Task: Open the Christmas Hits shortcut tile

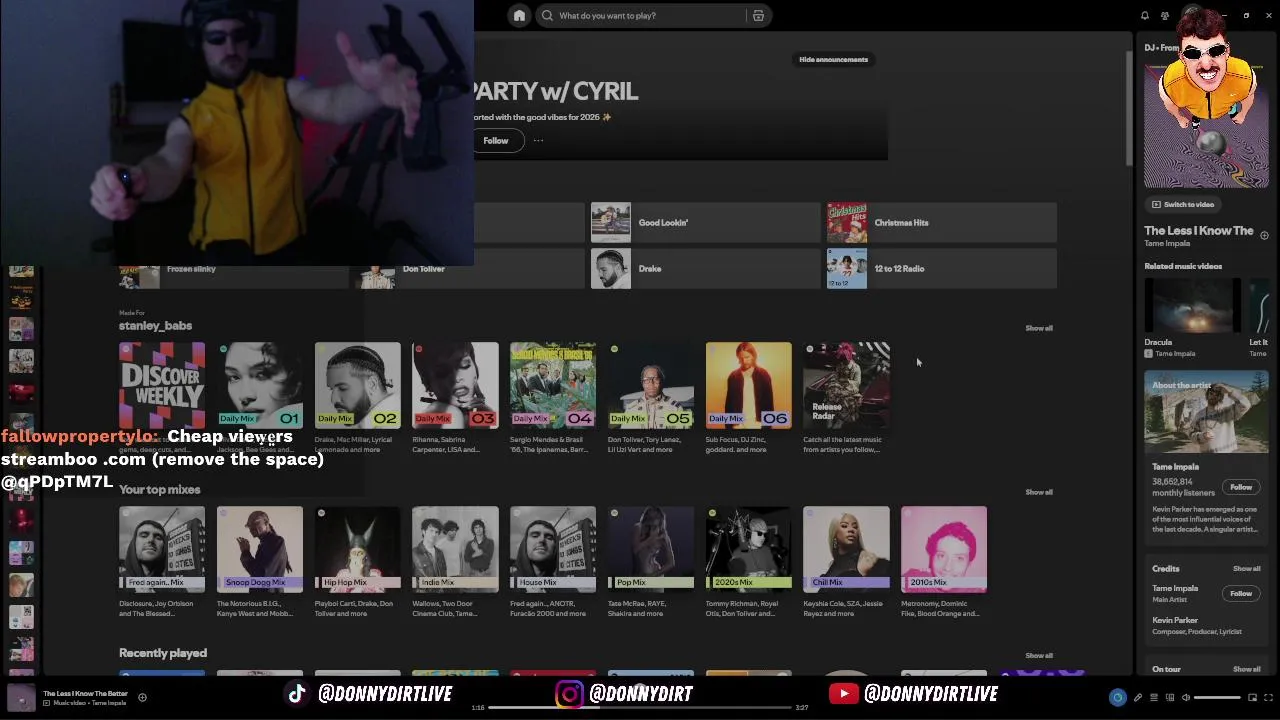Action: click(941, 222)
